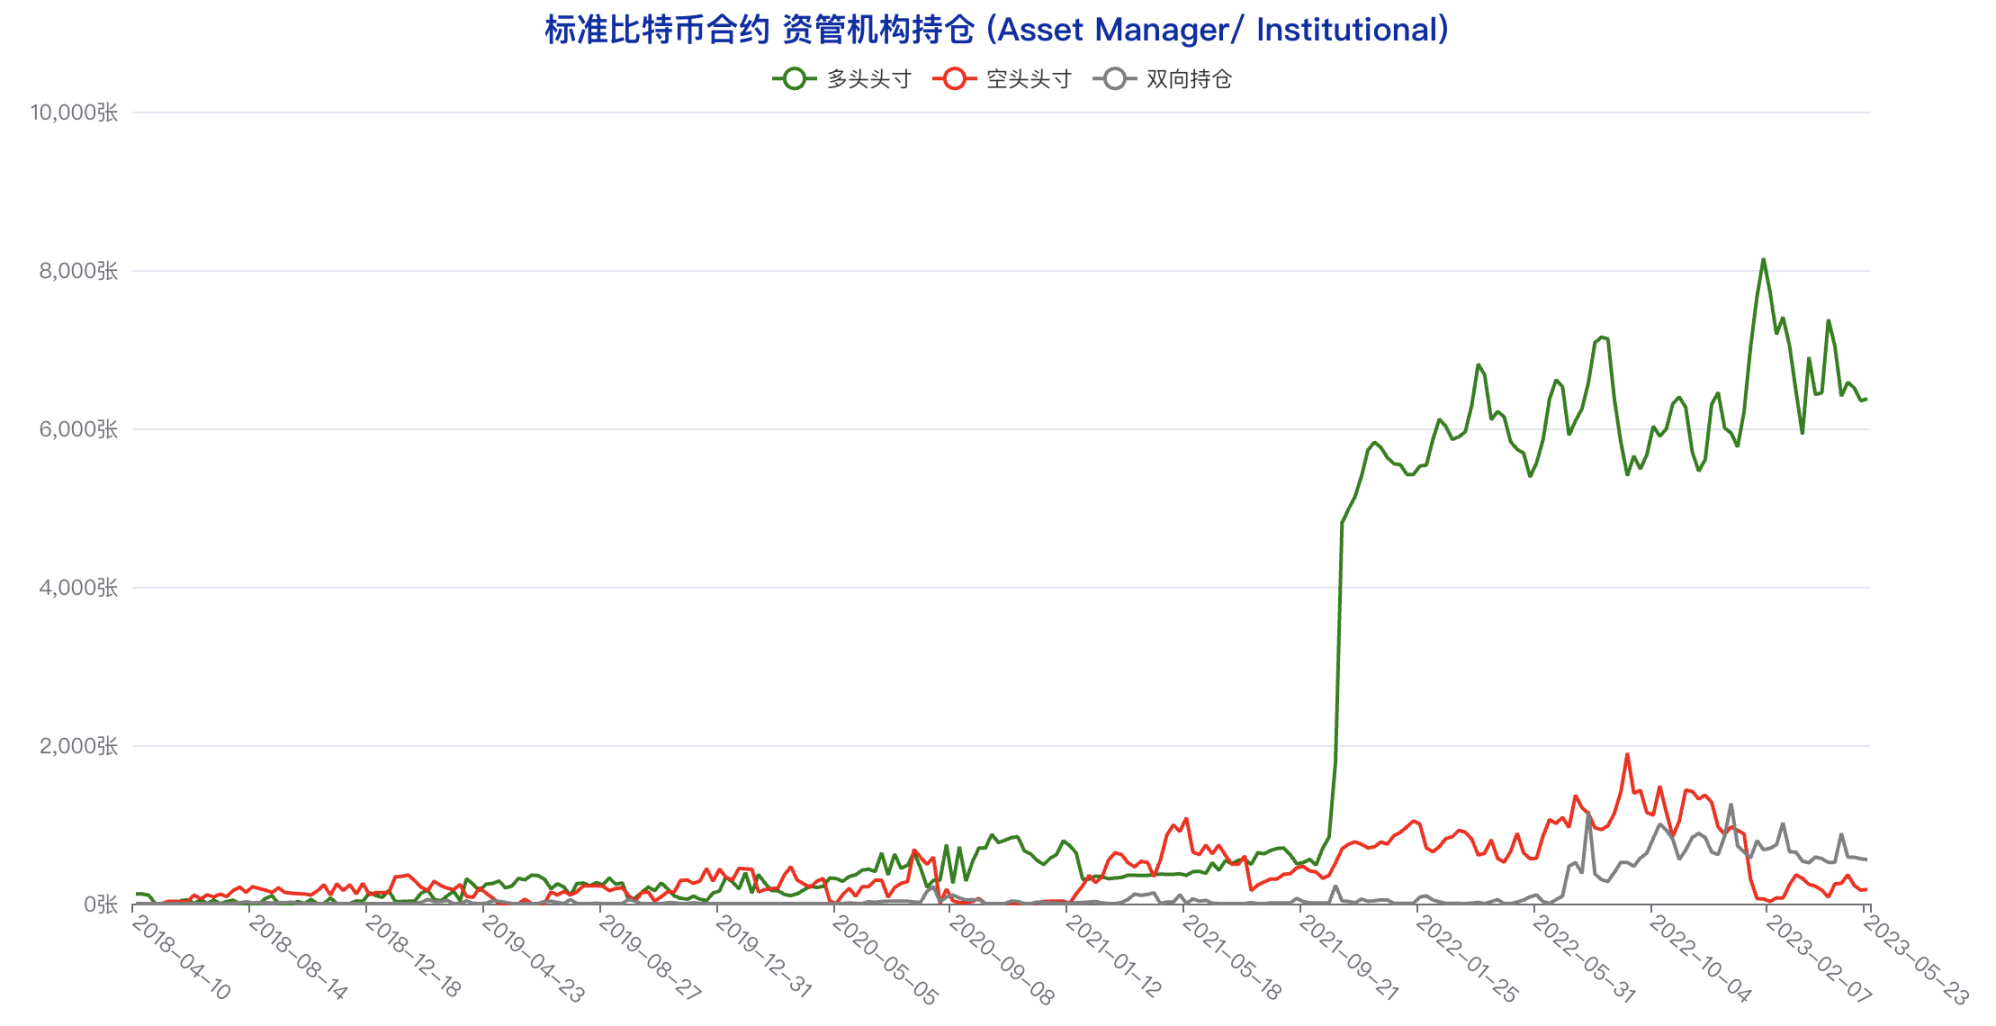
Task: Select the 4,000张 y-axis label
Action: 78,588
